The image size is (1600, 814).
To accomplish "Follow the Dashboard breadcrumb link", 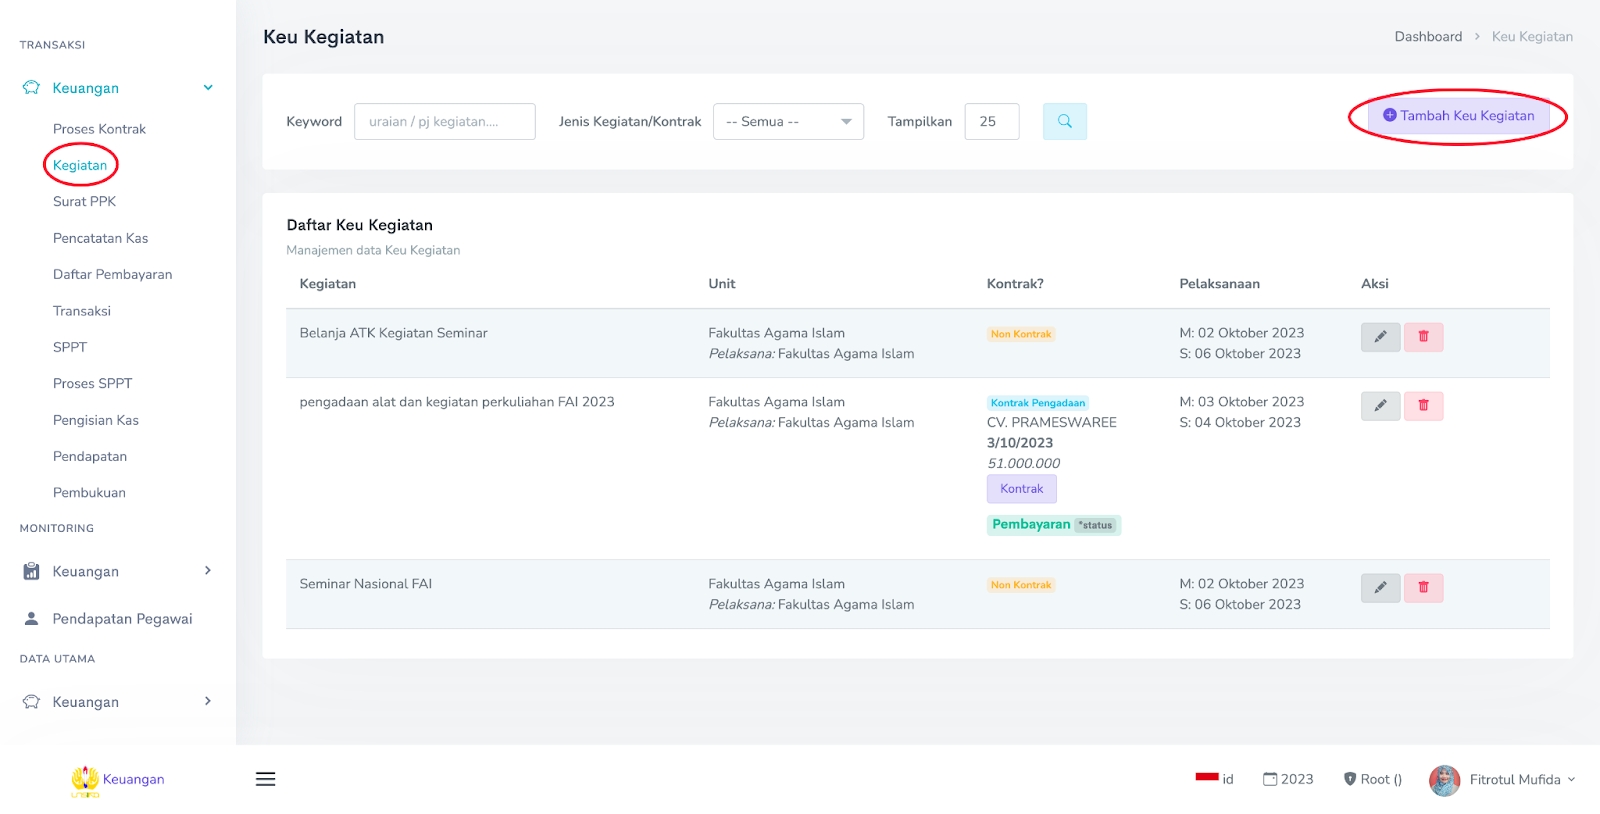I will (x=1428, y=37).
